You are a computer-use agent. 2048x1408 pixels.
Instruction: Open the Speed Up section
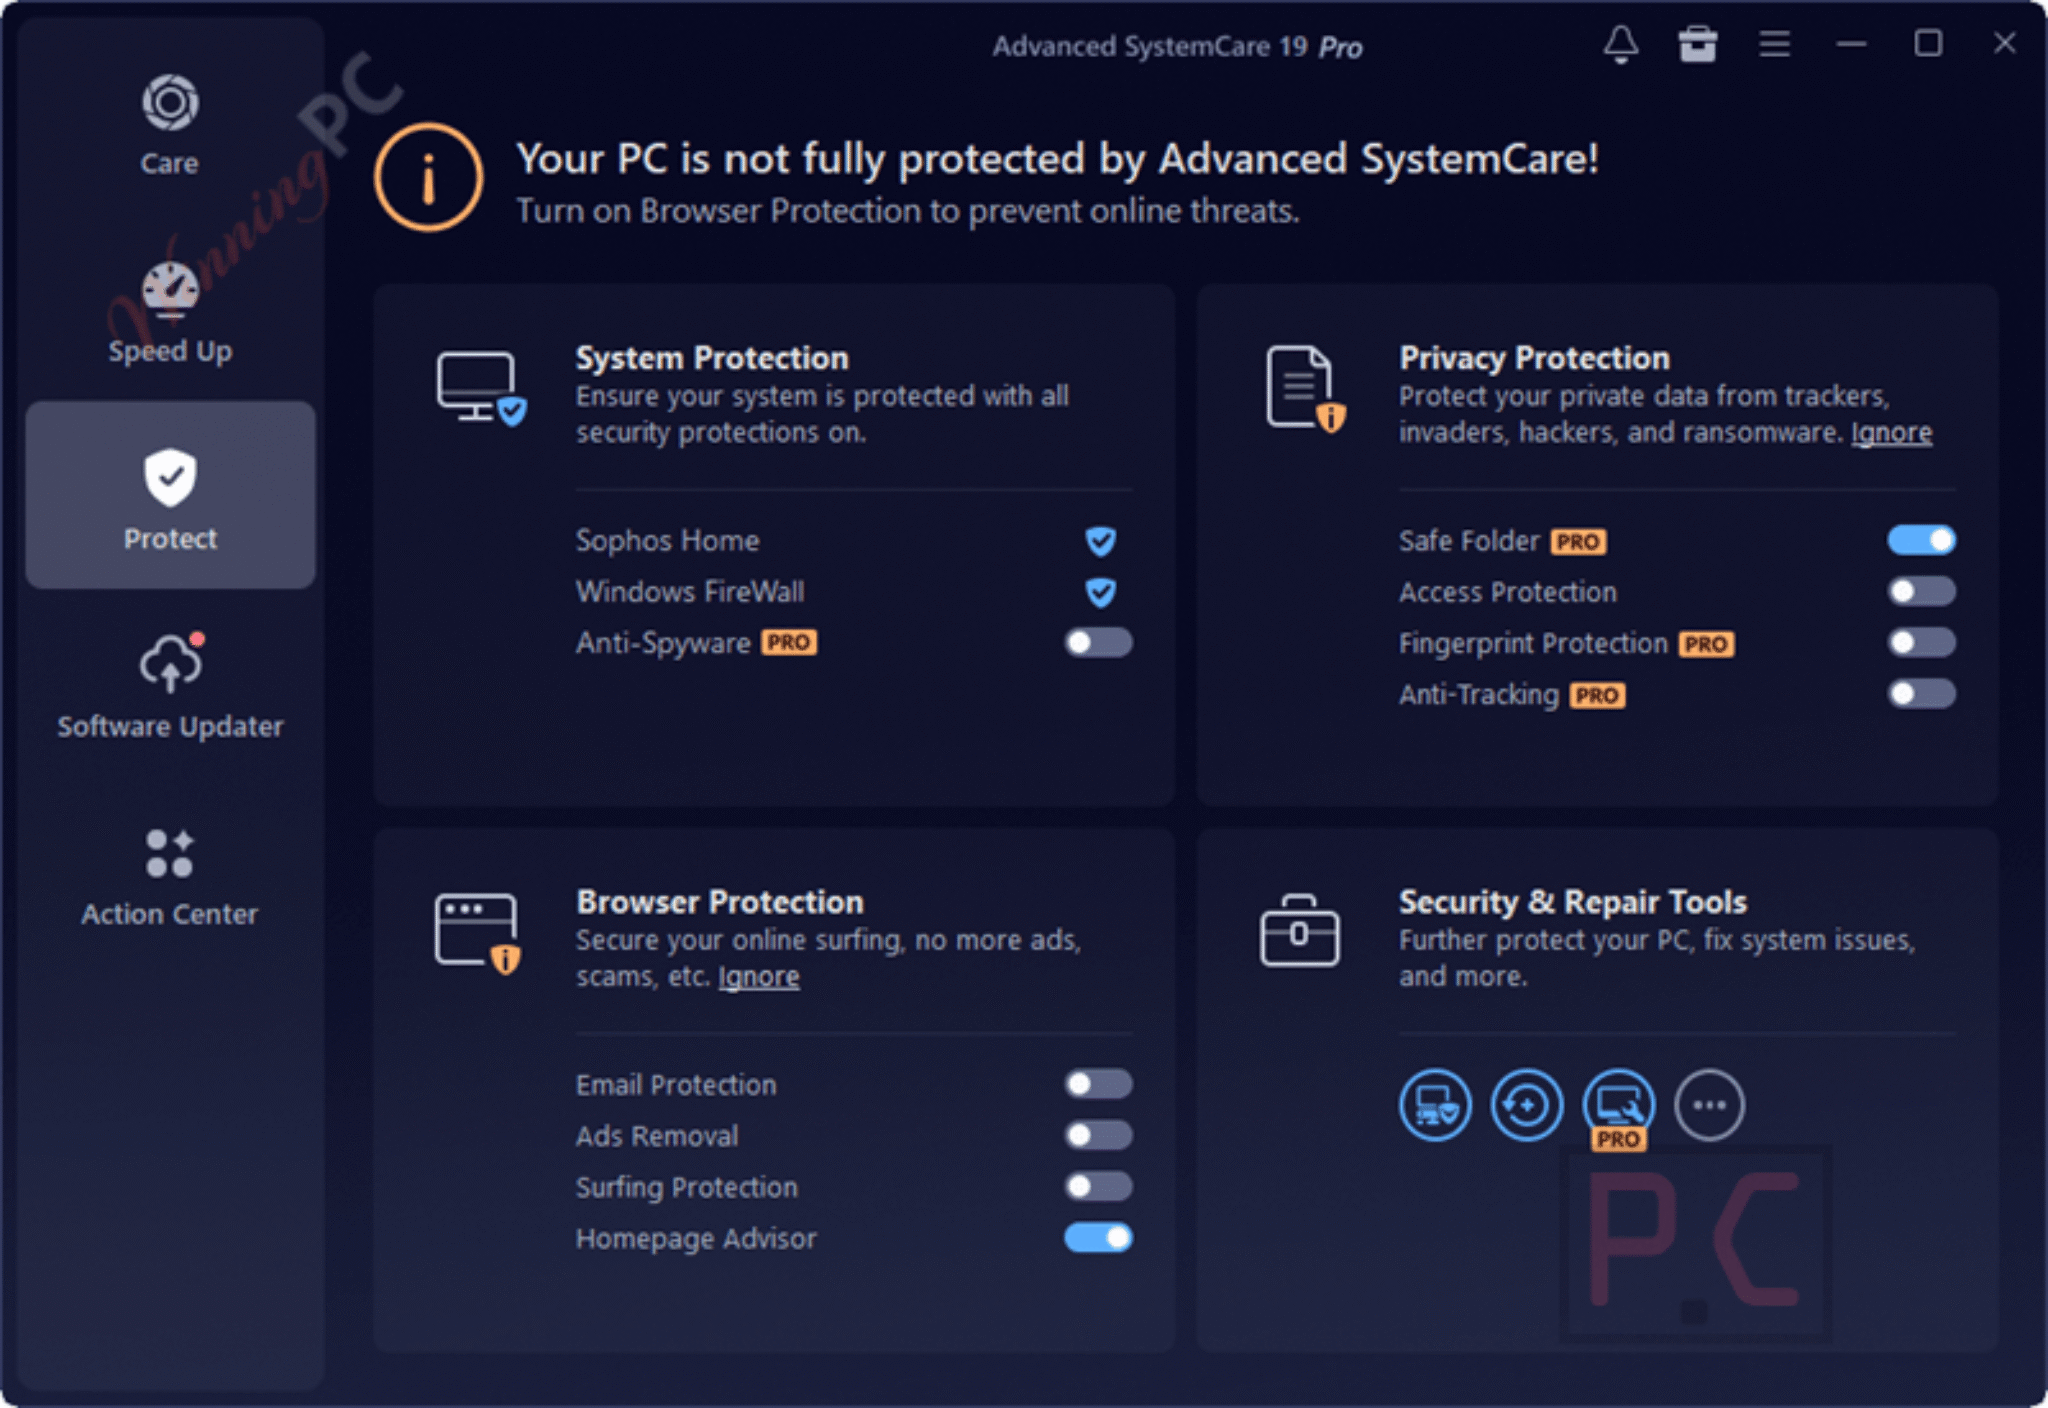(x=170, y=313)
